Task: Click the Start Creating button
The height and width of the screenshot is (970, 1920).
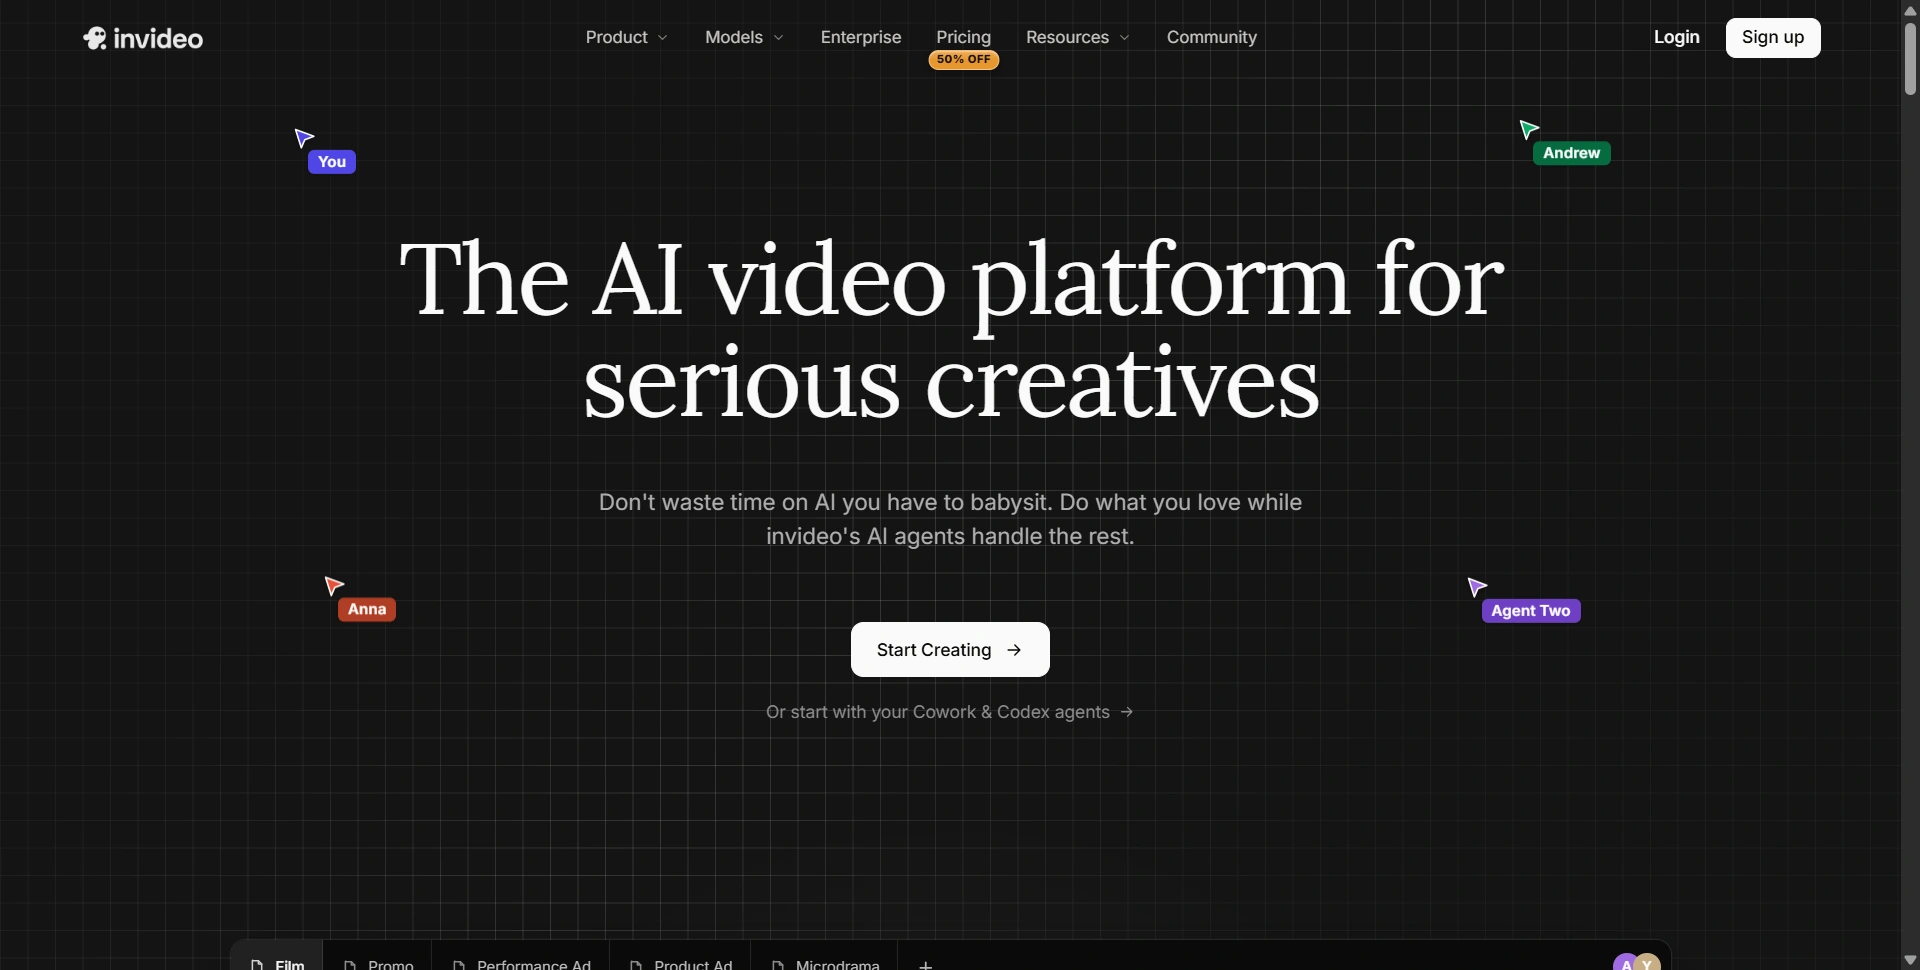Action: click(x=950, y=650)
